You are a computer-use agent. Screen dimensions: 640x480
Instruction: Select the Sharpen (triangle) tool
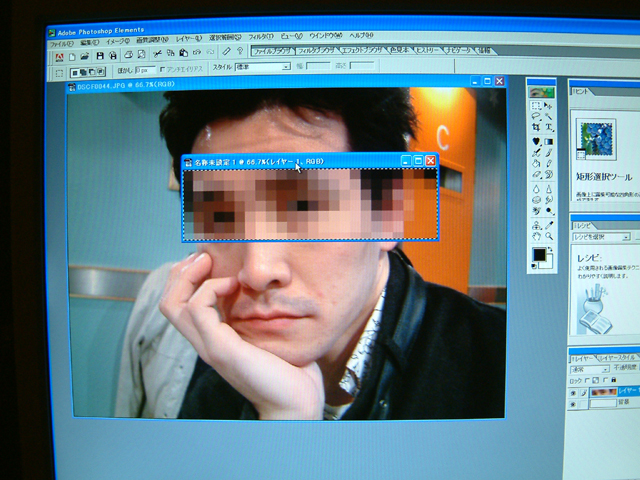(549, 189)
